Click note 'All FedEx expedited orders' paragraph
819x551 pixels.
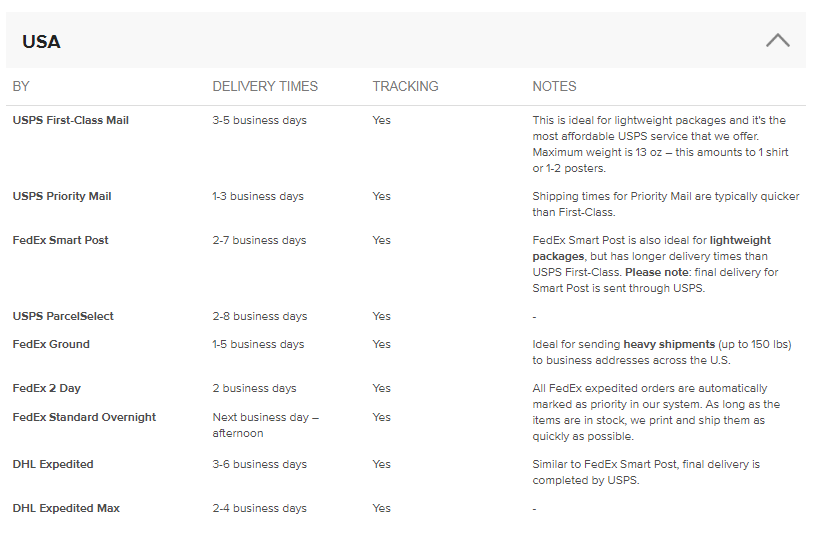656,412
